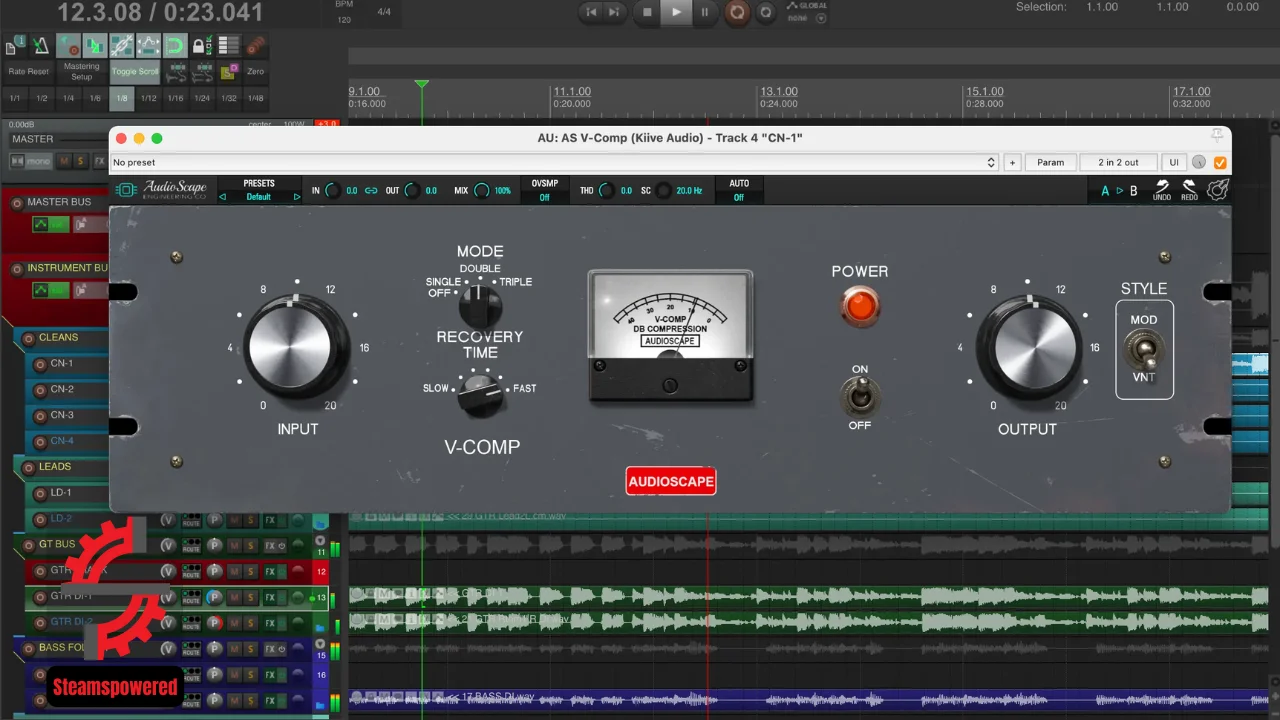Click the record arm circle on LD-1 track
Viewport: 1280px width, 720px height.
(x=41, y=492)
